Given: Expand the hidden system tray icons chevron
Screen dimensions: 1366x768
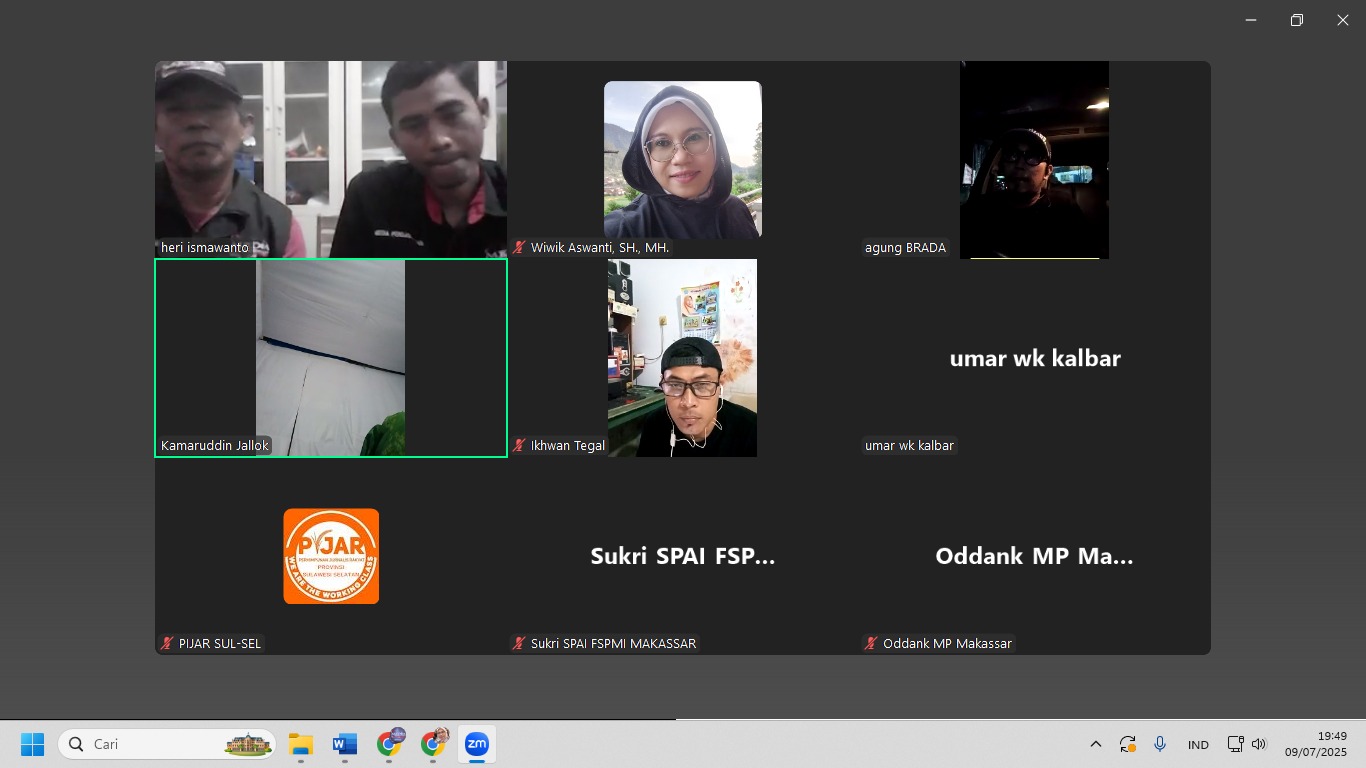Looking at the screenshot, I should [1095, 744].
